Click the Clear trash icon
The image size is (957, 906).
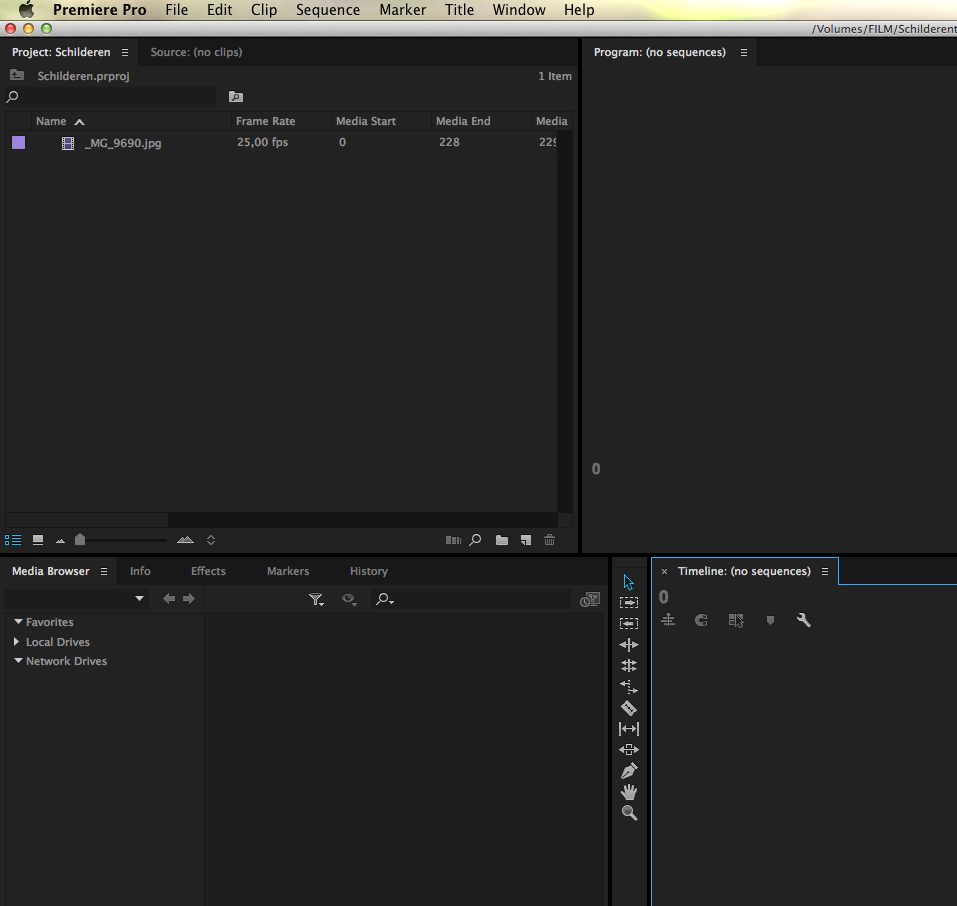(549, 540)
